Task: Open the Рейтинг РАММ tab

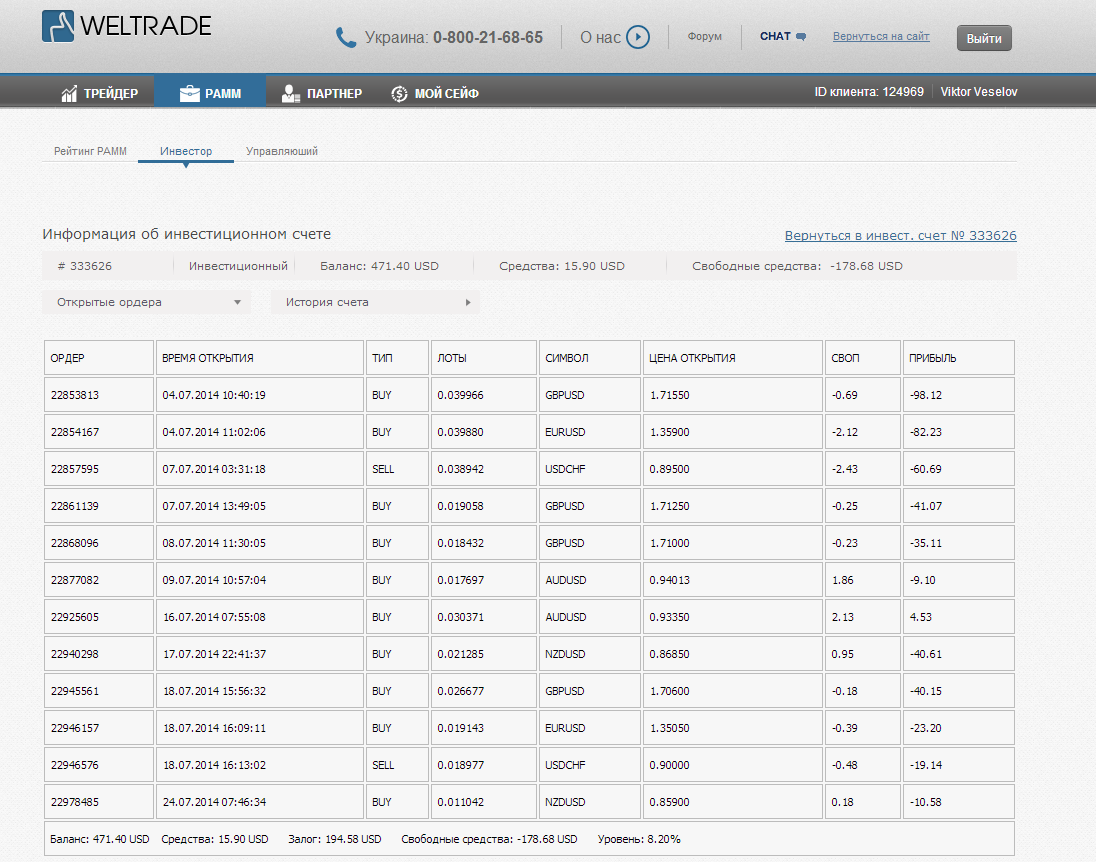Action: (x=90, y=151)
